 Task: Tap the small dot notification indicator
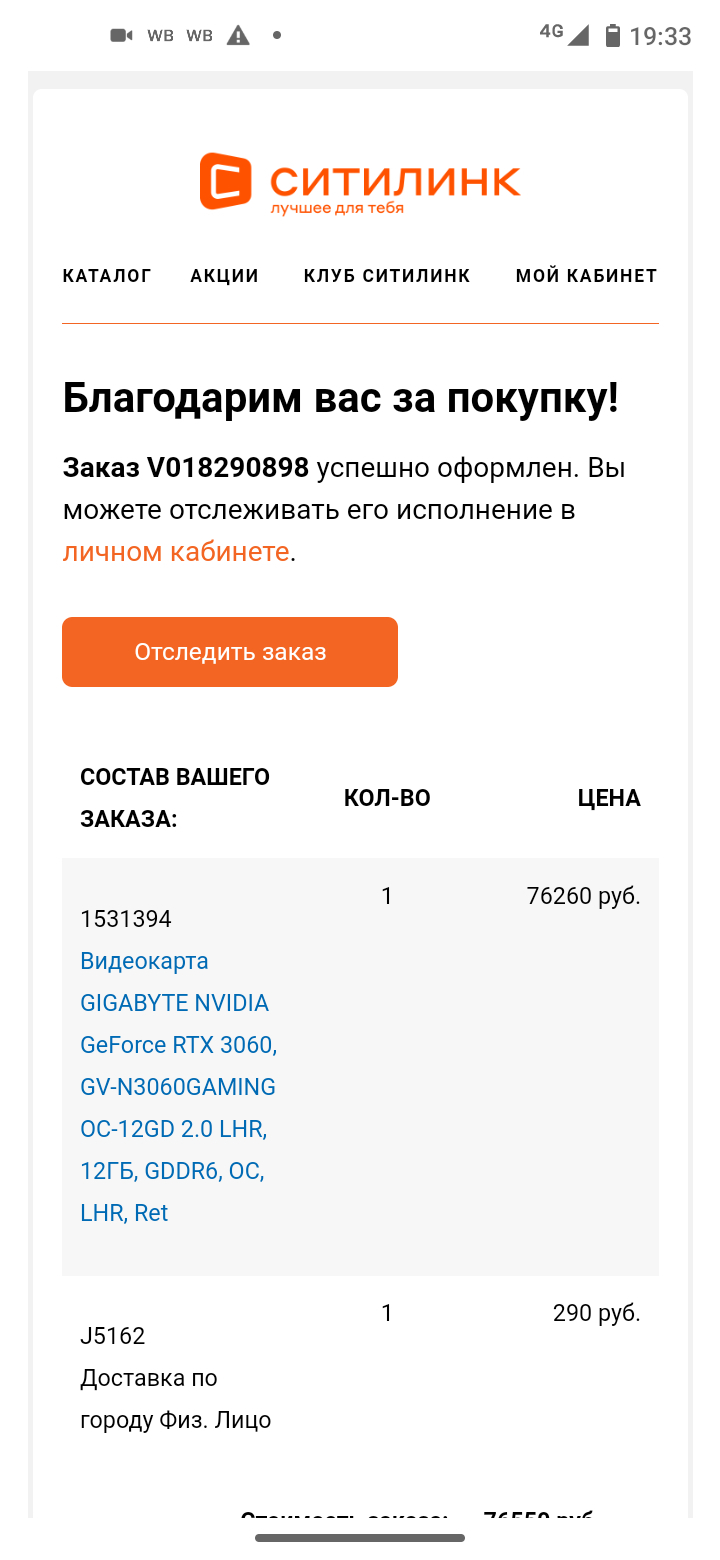click(x=277, y=36)
